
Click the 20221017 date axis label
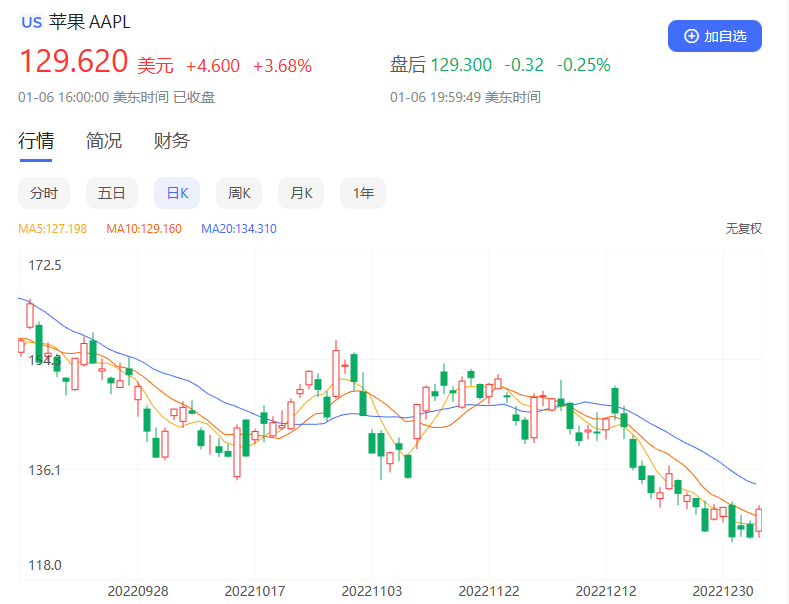click(x=255, y=591)
